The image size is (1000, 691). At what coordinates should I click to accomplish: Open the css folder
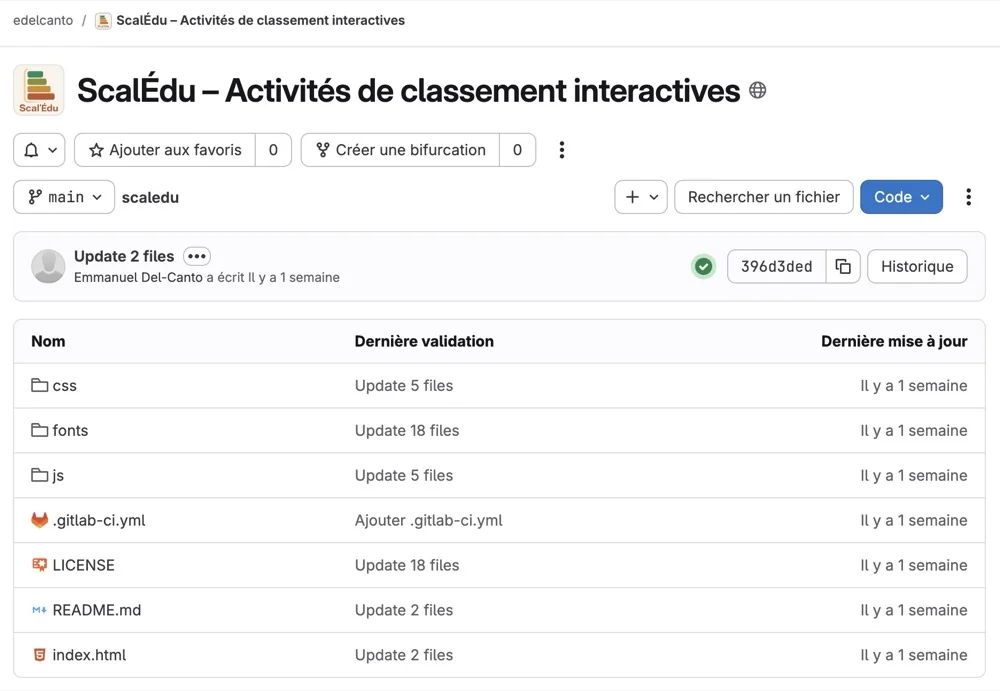[64, 386]
